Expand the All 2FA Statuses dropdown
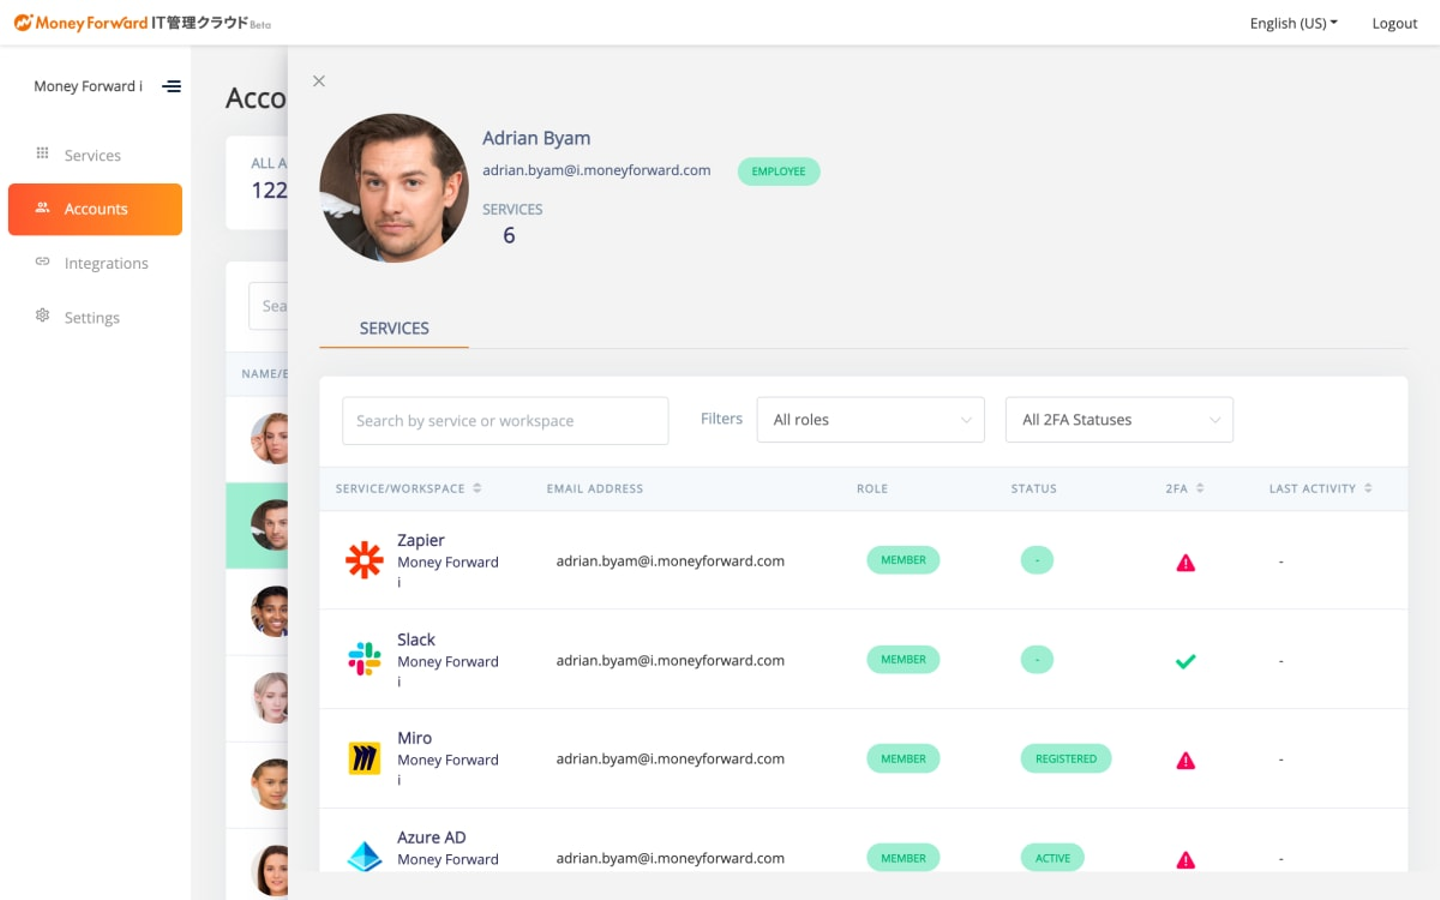Image resolution: width=1440 pixels, height=900 pixels. 1119,420
